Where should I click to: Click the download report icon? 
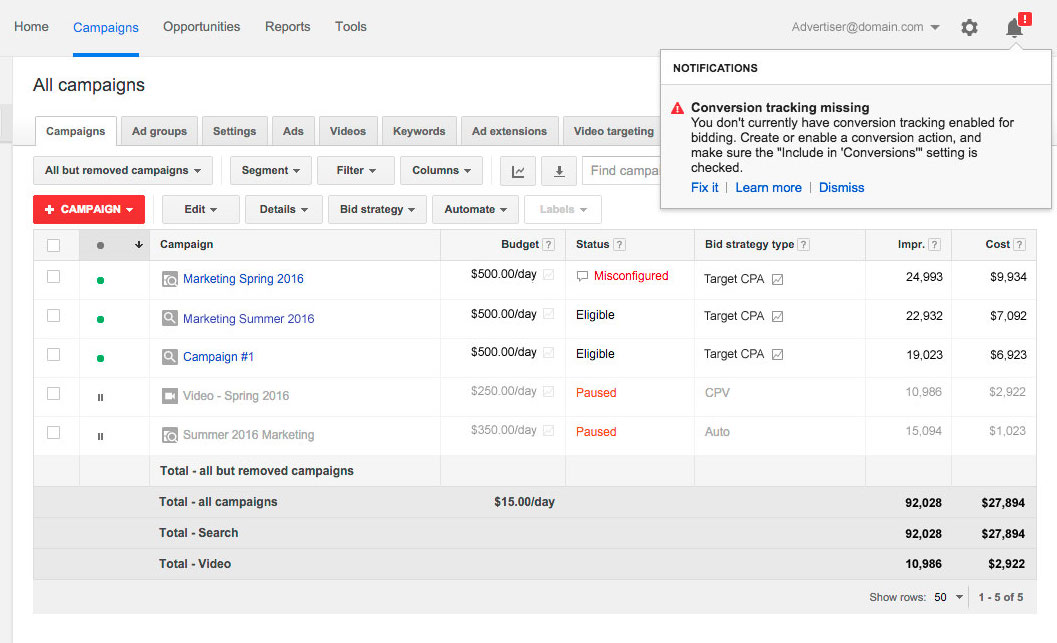pyautogui.click(x=559, y=171)
